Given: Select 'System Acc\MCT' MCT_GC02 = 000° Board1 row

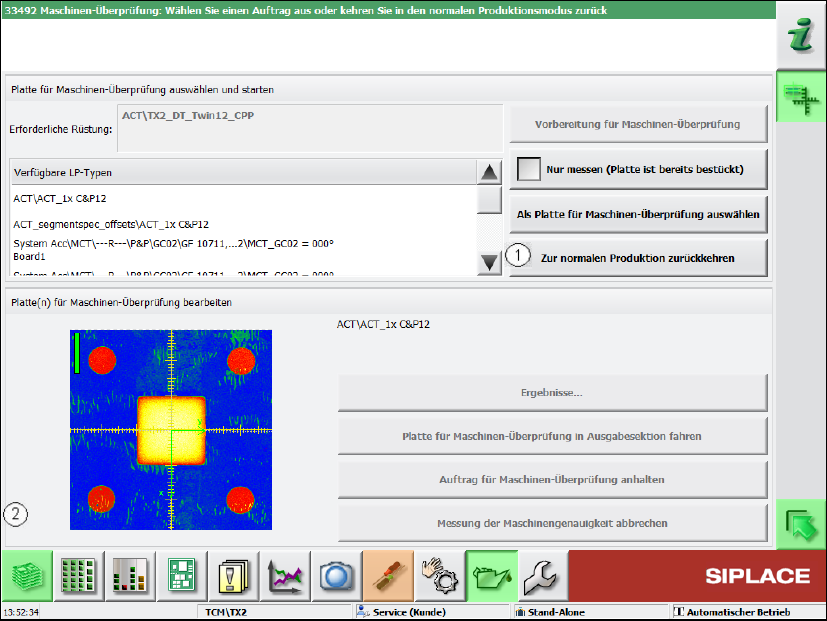Looking at the screenshot, I should pos(243,250).
